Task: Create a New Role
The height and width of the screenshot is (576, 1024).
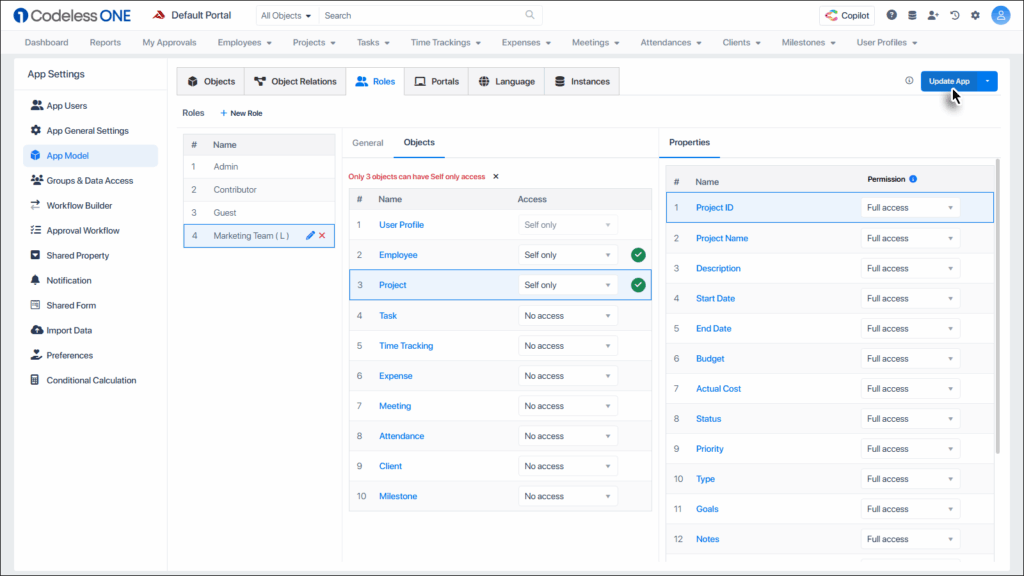Action: tap(242, 113)
